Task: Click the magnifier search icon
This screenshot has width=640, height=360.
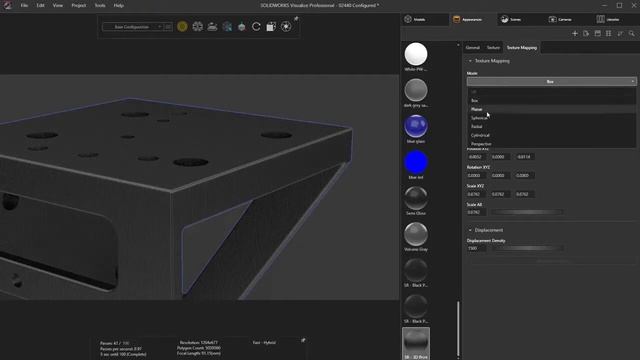Action: coord(631,33)
